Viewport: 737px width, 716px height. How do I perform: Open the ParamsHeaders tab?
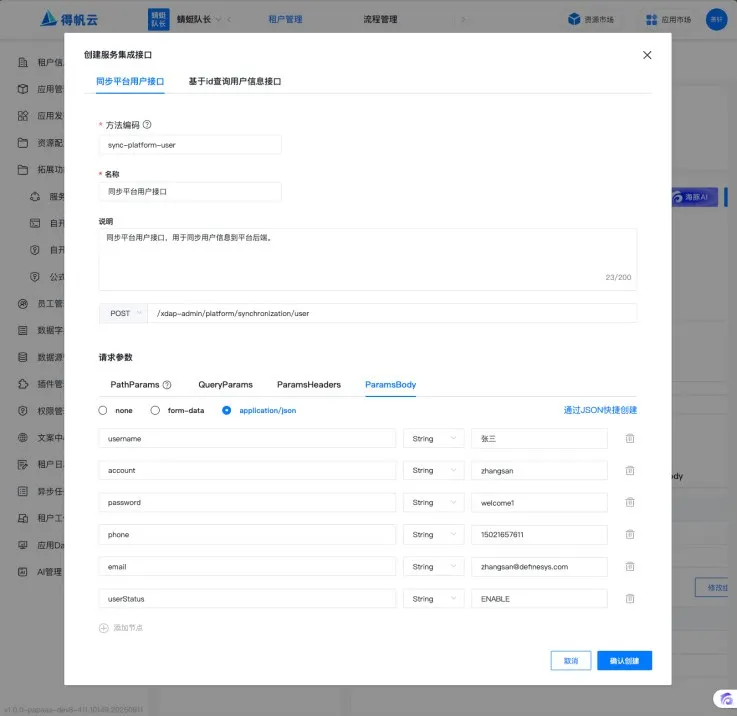point(309,385)
